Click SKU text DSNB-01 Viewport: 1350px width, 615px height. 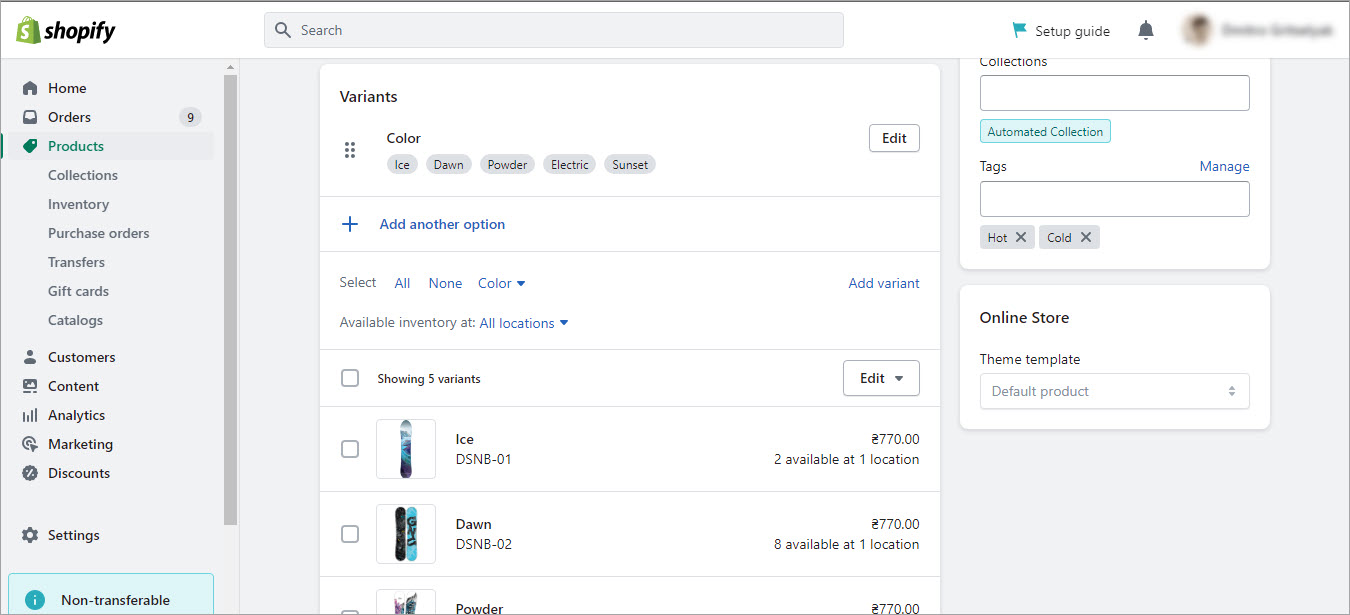[483, 459]
